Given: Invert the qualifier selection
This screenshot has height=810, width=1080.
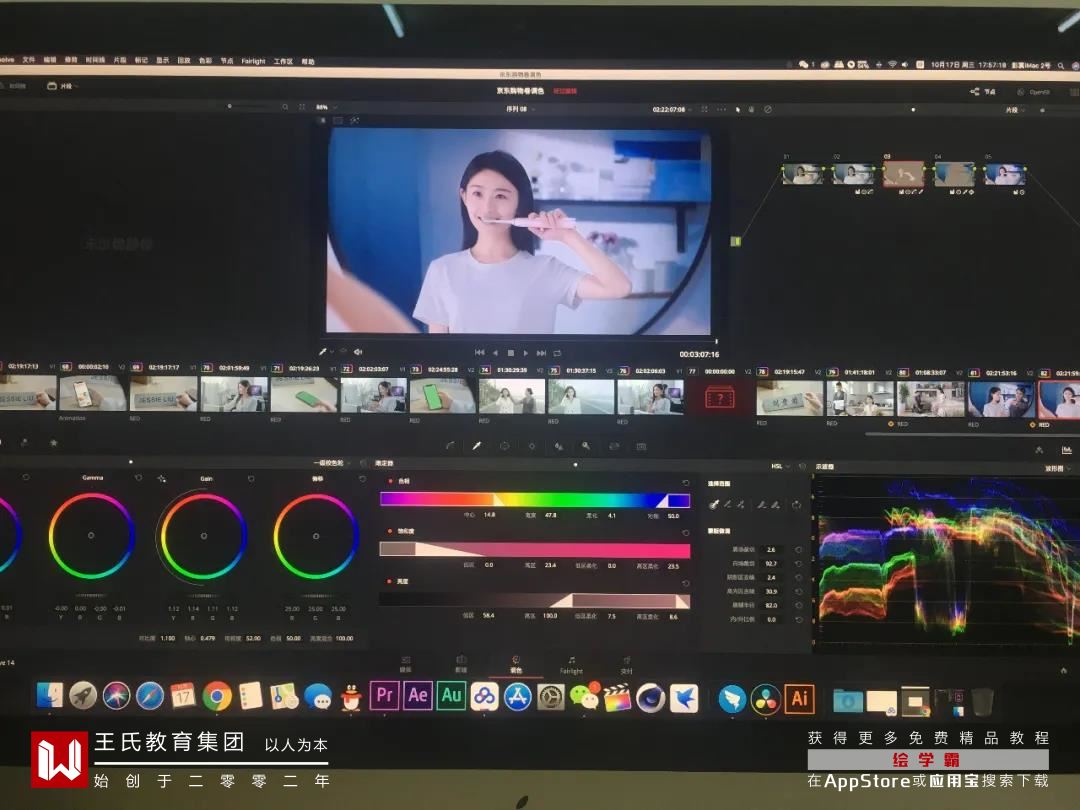Looking at the screenshot, I should tap(796, 504).
